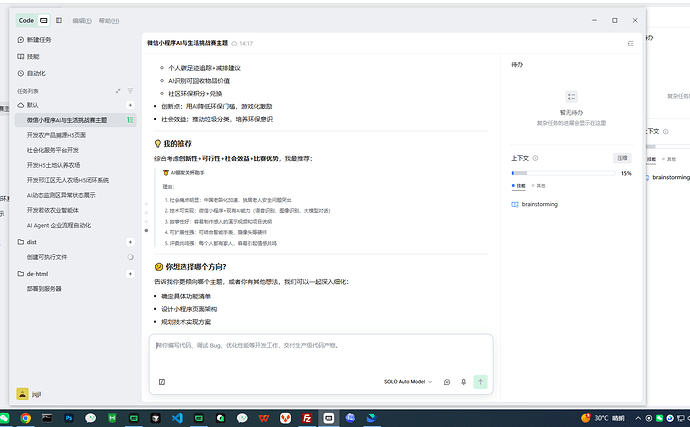Open the 自动化 automation page
The image size is (690, 427).
[31, 73]
